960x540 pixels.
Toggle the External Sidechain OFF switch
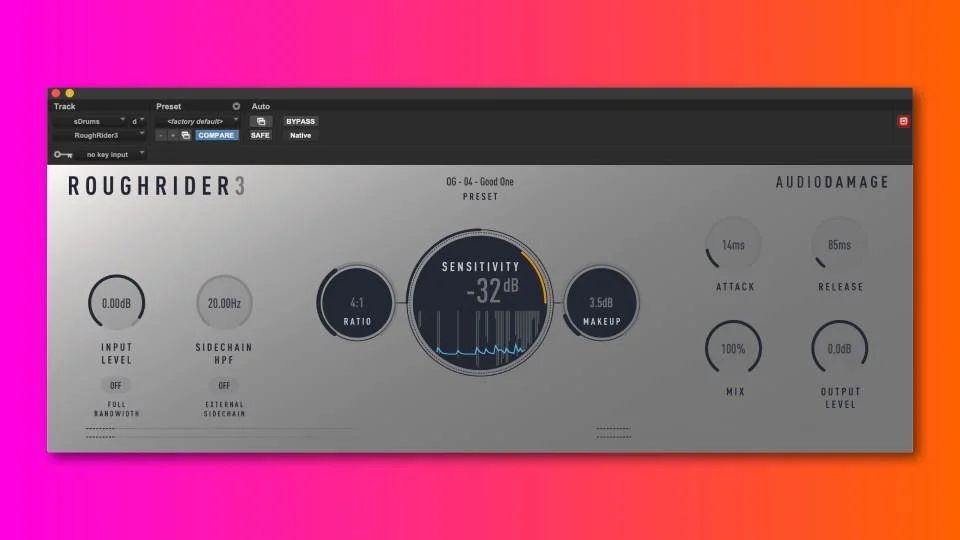(224, 385)
